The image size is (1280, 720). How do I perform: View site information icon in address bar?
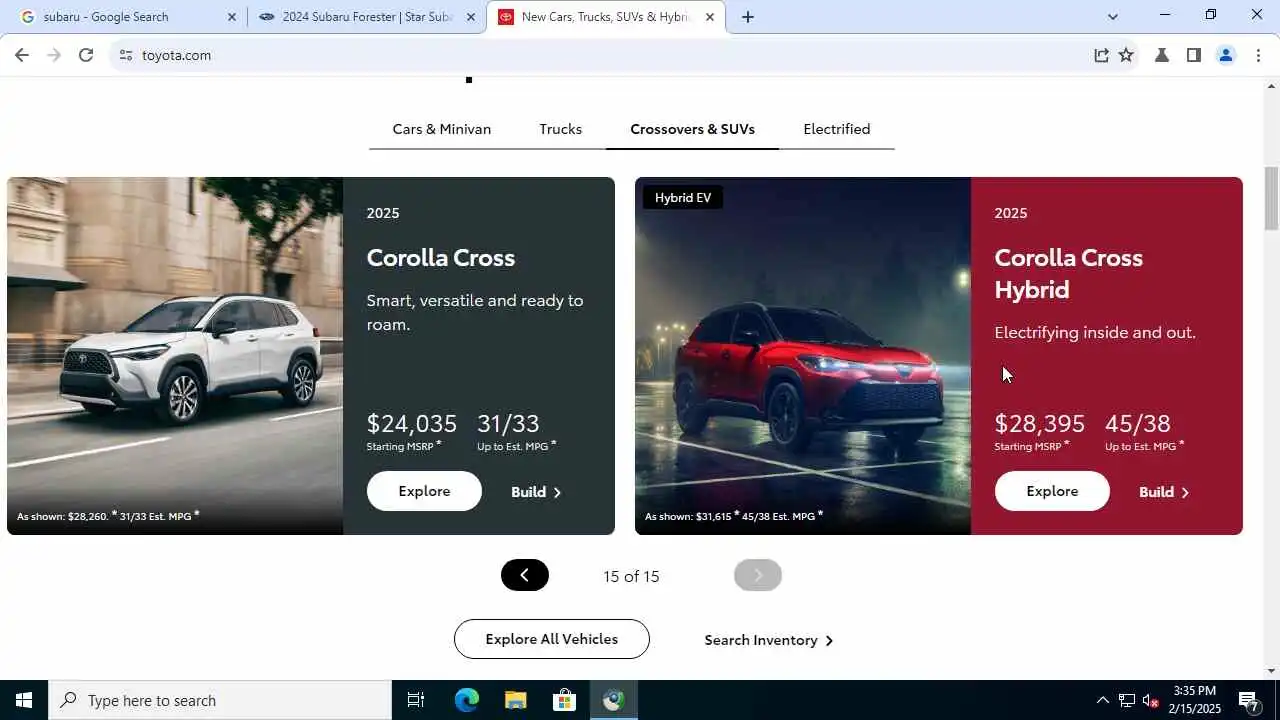(x=125, y=55)
